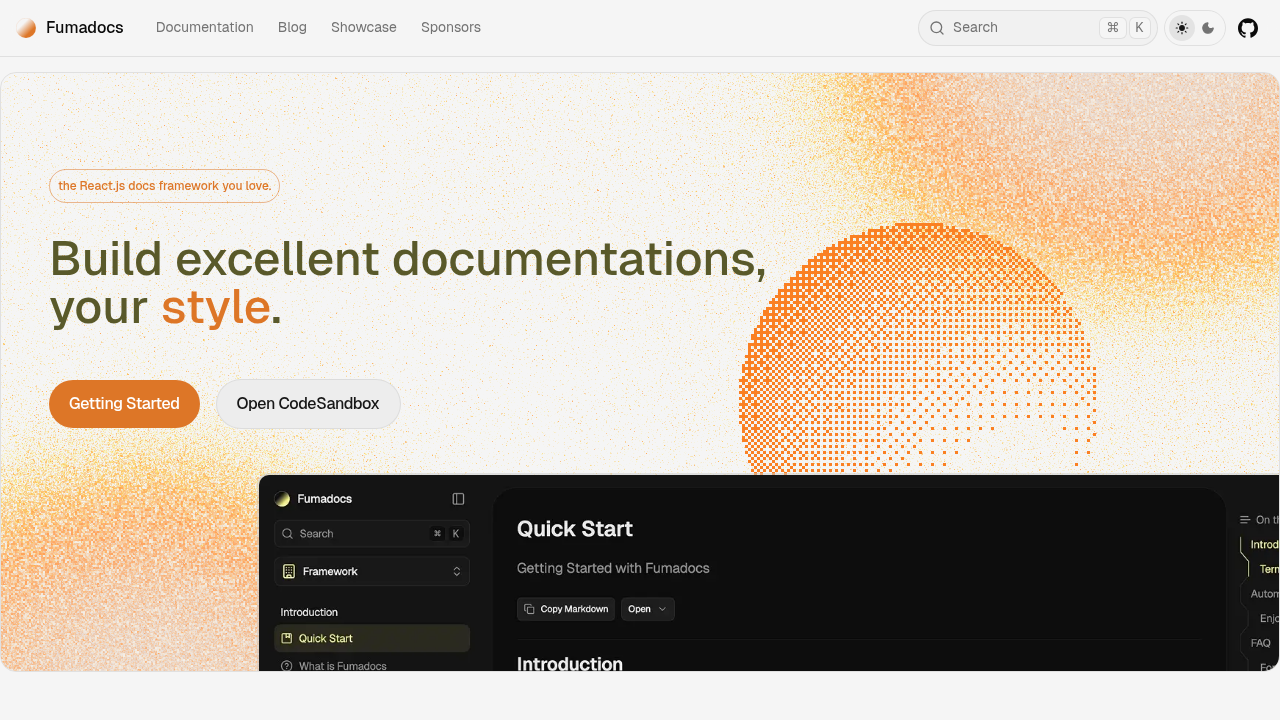Click Open CodeSandbox button

click(308, 404)
